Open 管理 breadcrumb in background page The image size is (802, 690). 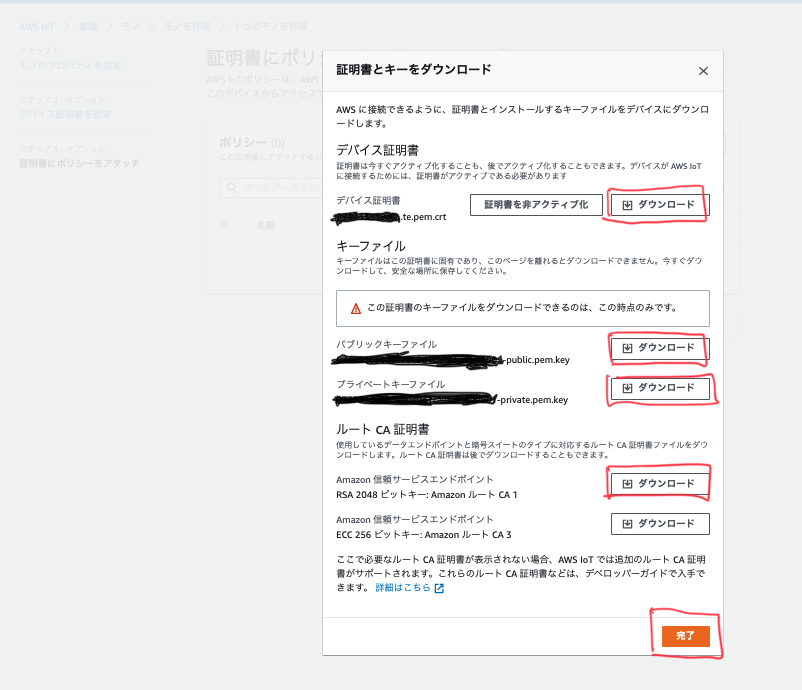coord(87,27)
